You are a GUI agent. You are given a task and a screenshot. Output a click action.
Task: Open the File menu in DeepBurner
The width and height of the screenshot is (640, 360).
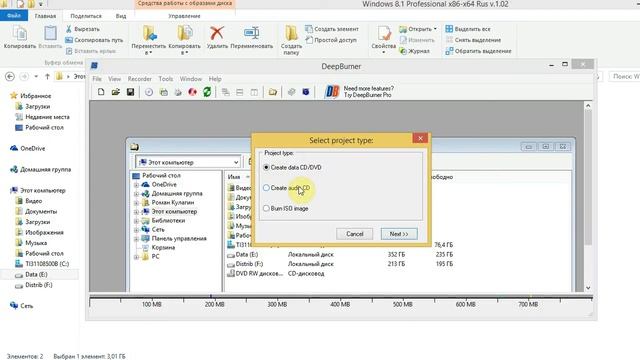pyautogui.click(x=97, y=79)
